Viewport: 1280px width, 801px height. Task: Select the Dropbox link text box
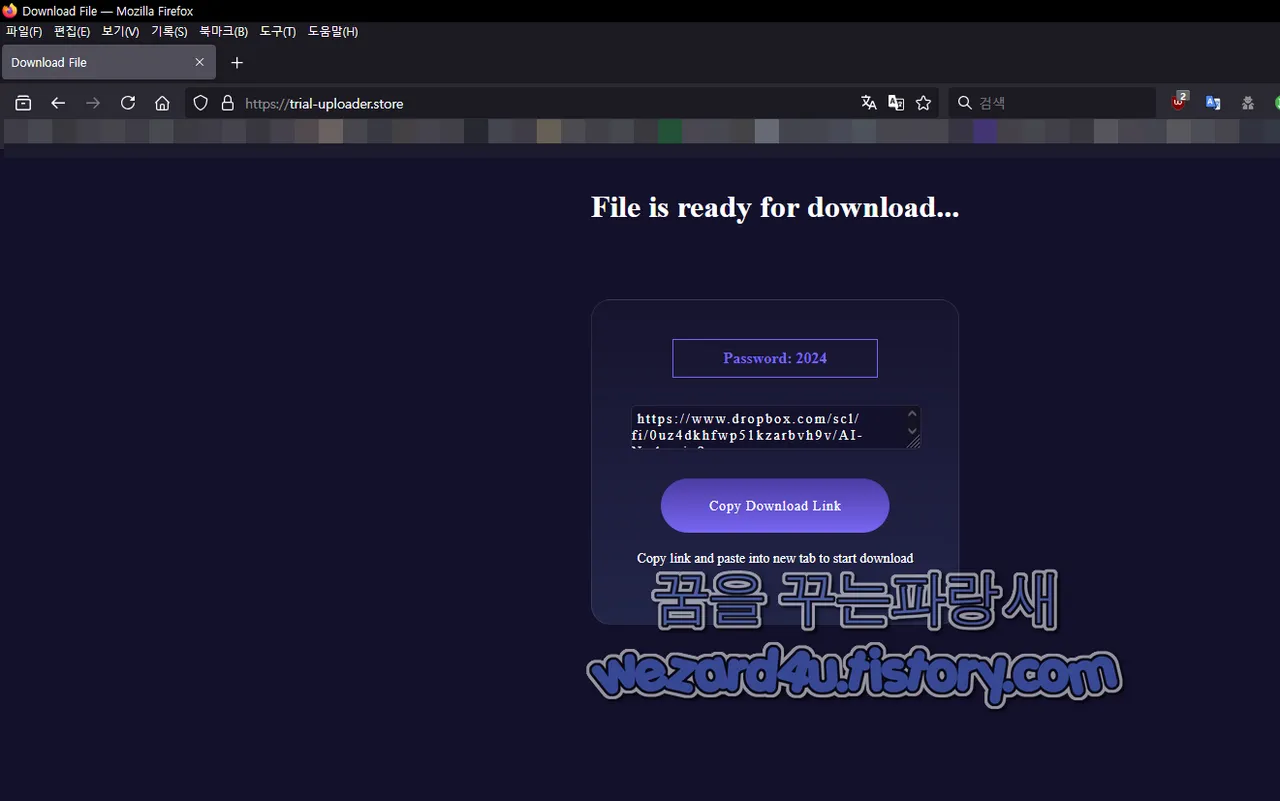(x=770, y=427)
